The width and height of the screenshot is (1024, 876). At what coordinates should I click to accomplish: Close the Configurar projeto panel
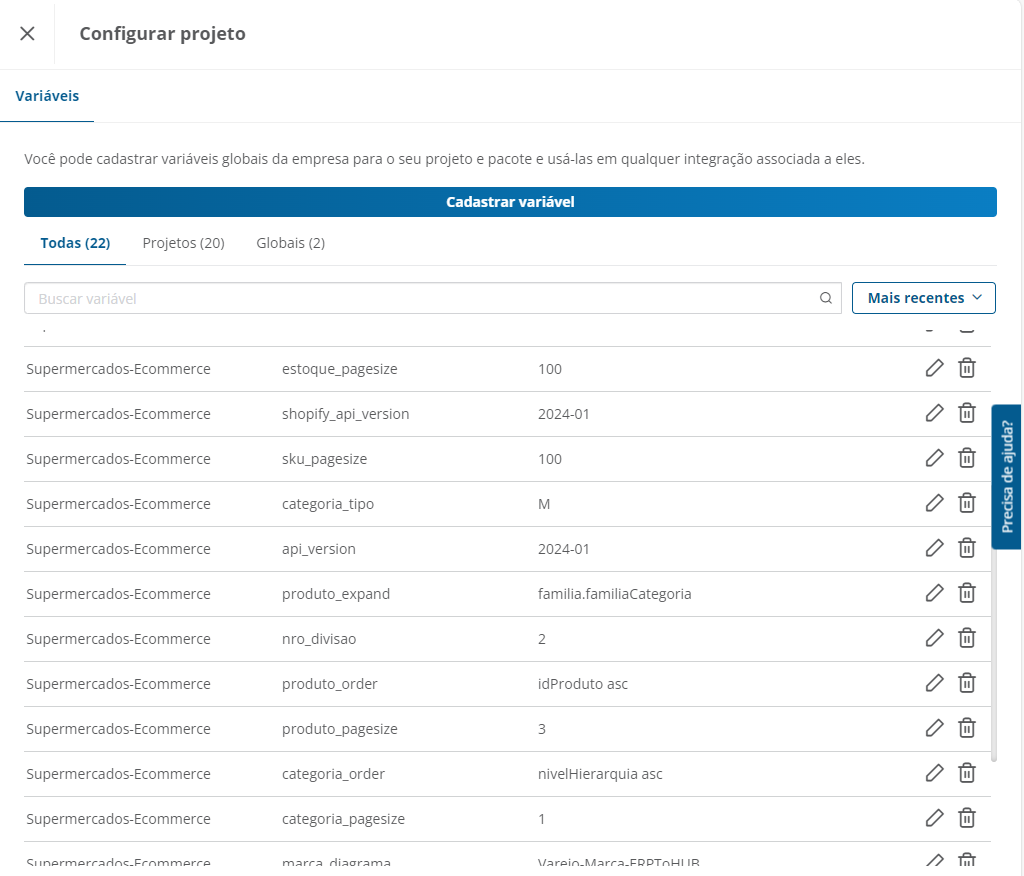[27, 34]
